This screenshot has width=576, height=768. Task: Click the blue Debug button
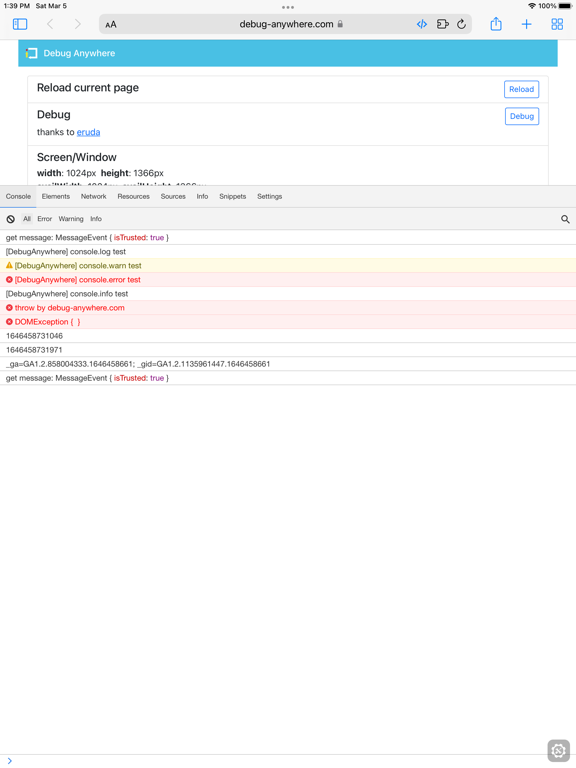click(x=522, y=116)
